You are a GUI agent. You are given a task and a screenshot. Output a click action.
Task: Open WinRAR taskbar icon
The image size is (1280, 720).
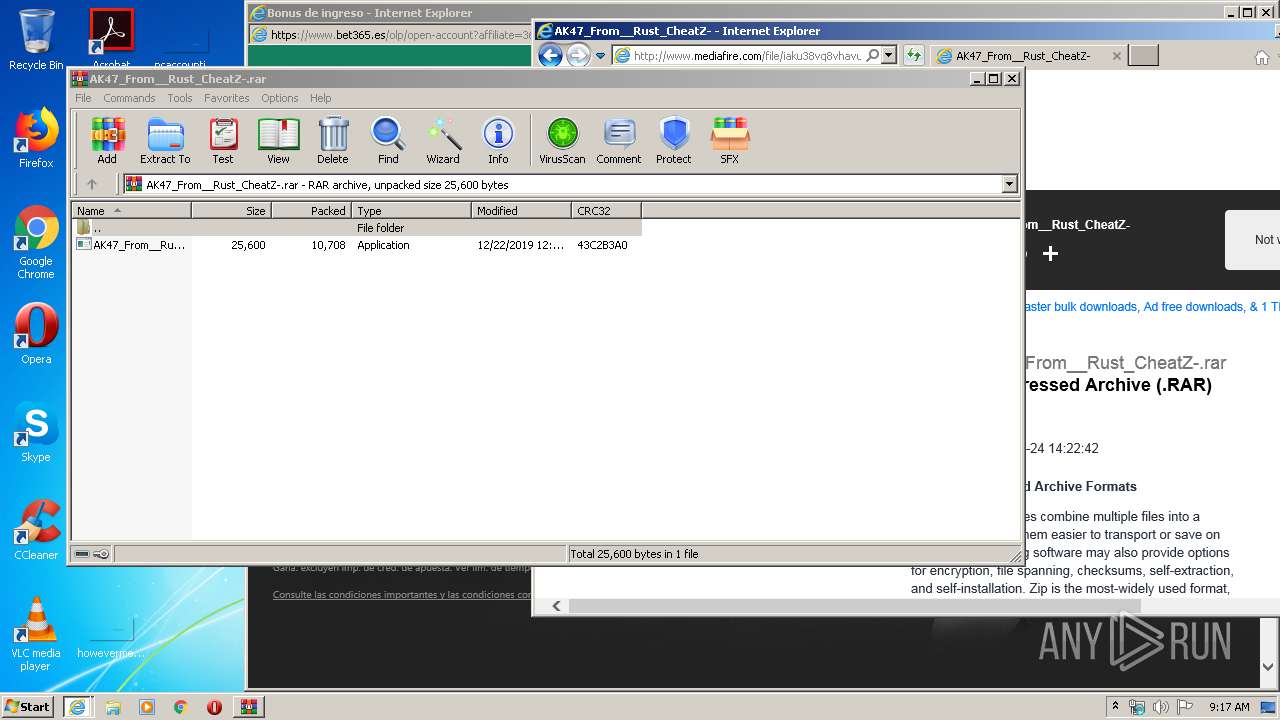[x=249, y=707]
